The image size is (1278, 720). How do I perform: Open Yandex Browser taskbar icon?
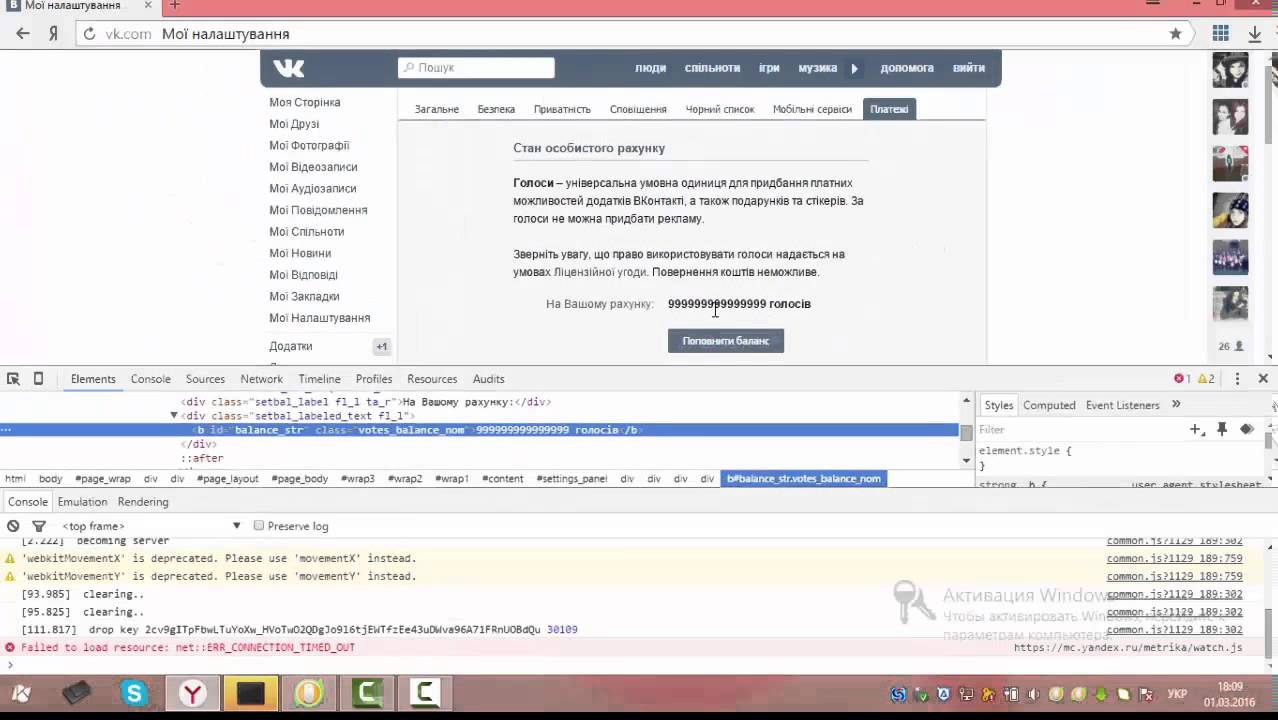[193, 693]
